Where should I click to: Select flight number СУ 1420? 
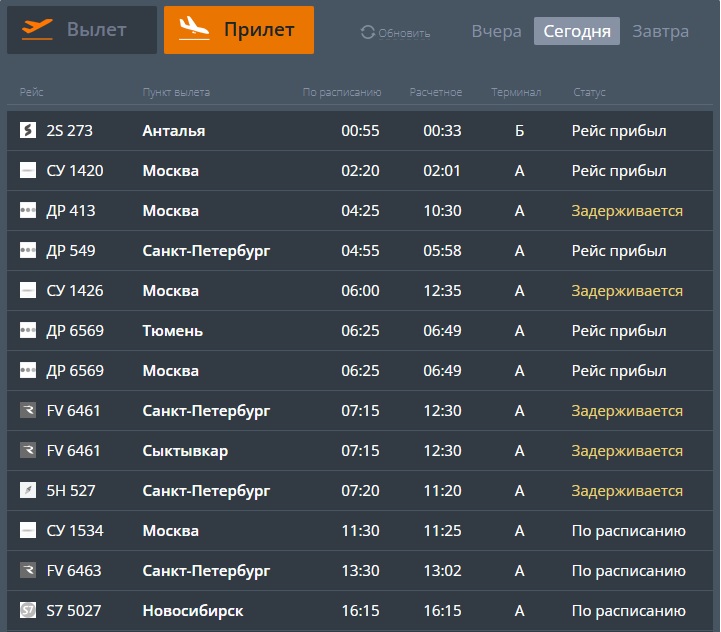[75, 171]
